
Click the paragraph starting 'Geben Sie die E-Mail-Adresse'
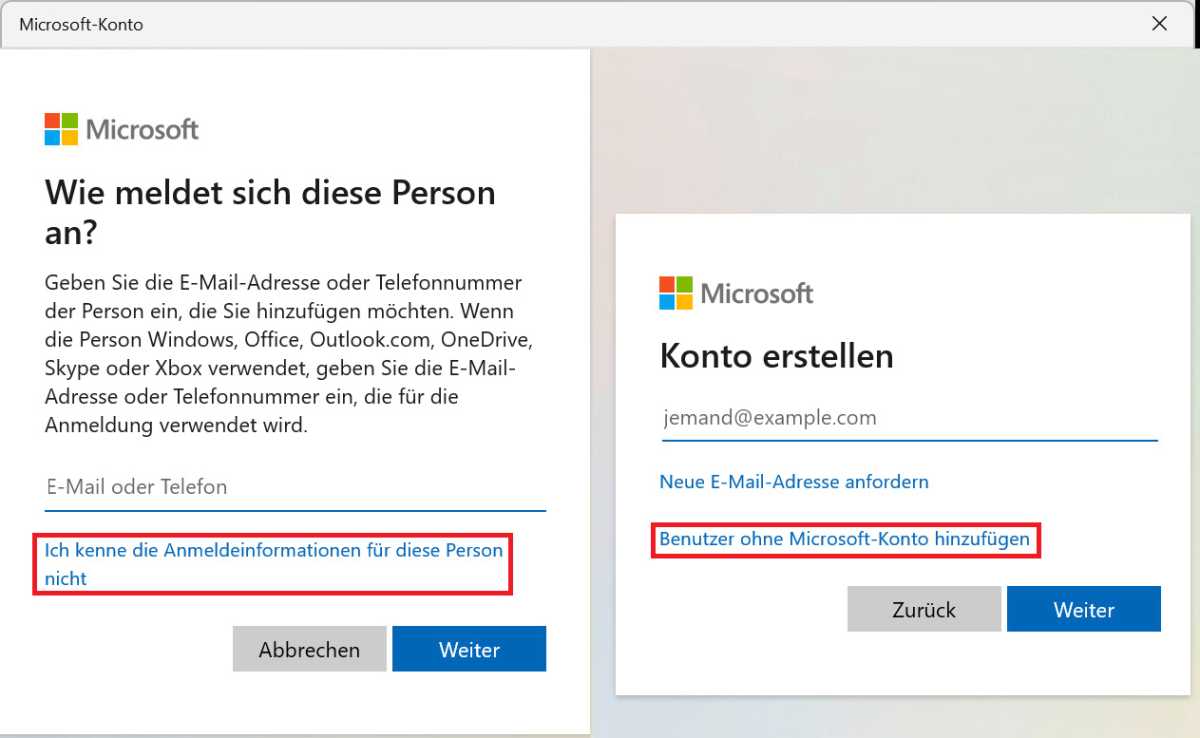(289, 354)
